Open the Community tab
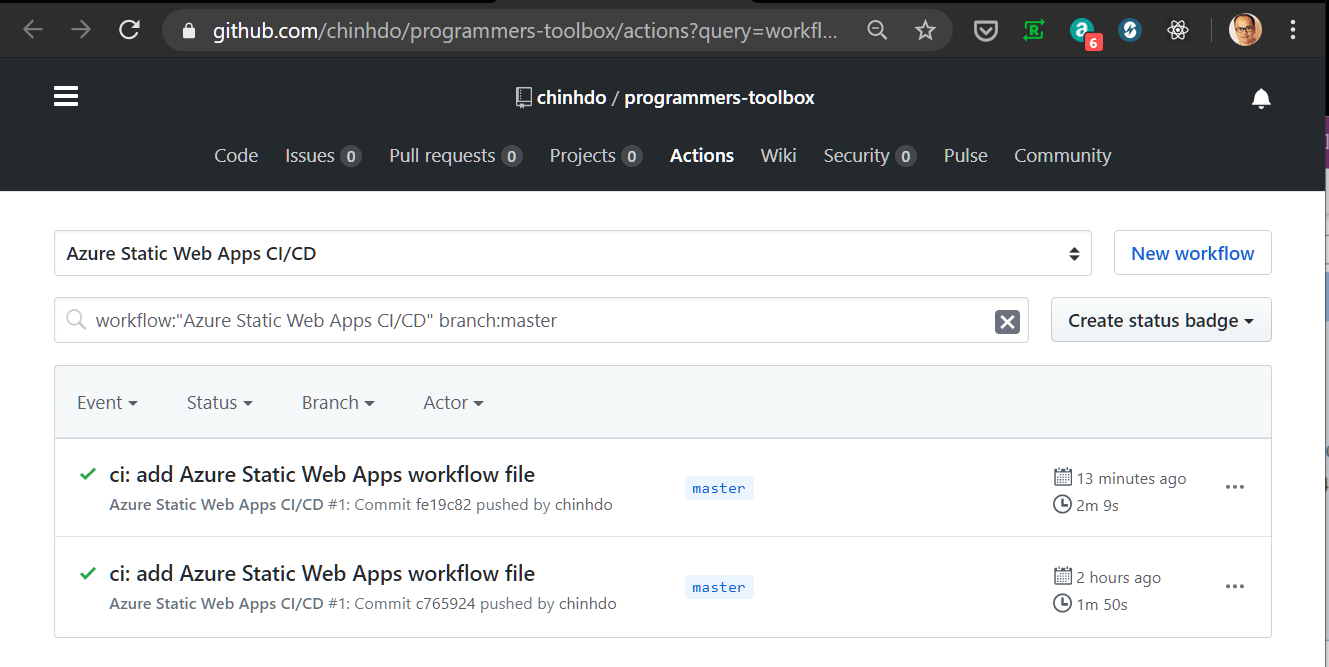This screenshot has height=667, width=1329. click(1062, 155)
